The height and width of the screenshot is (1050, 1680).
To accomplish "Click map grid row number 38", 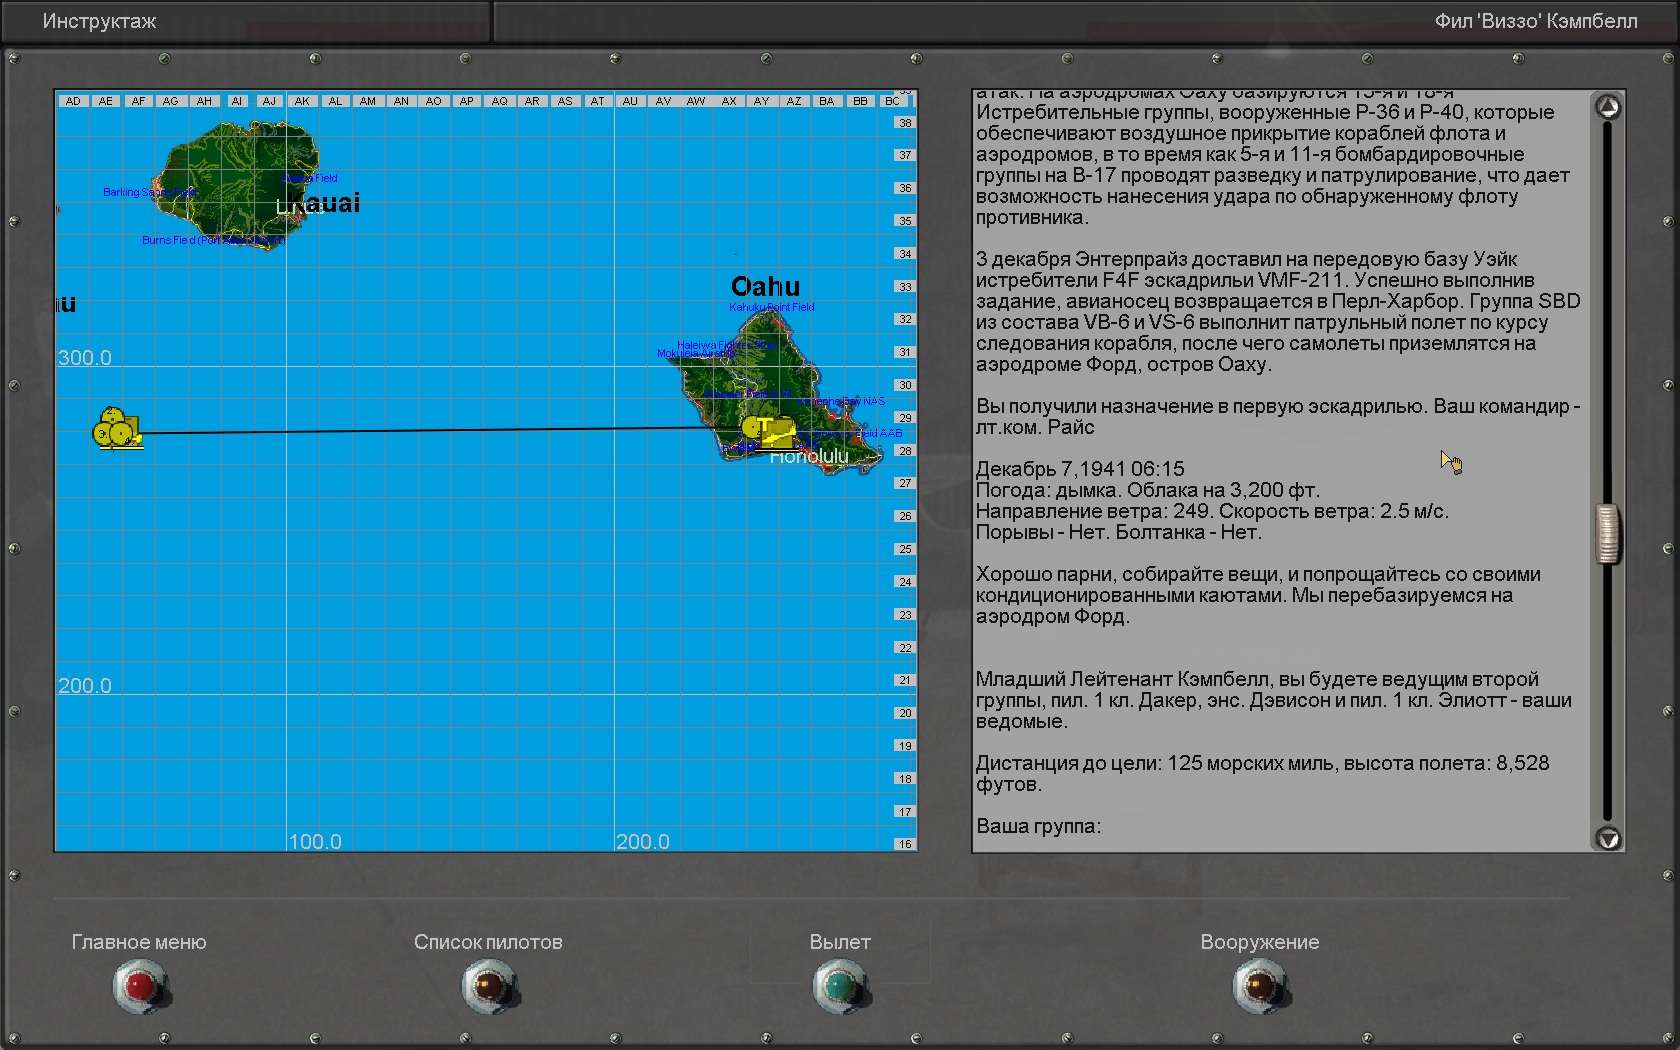I will coord(905,123).
